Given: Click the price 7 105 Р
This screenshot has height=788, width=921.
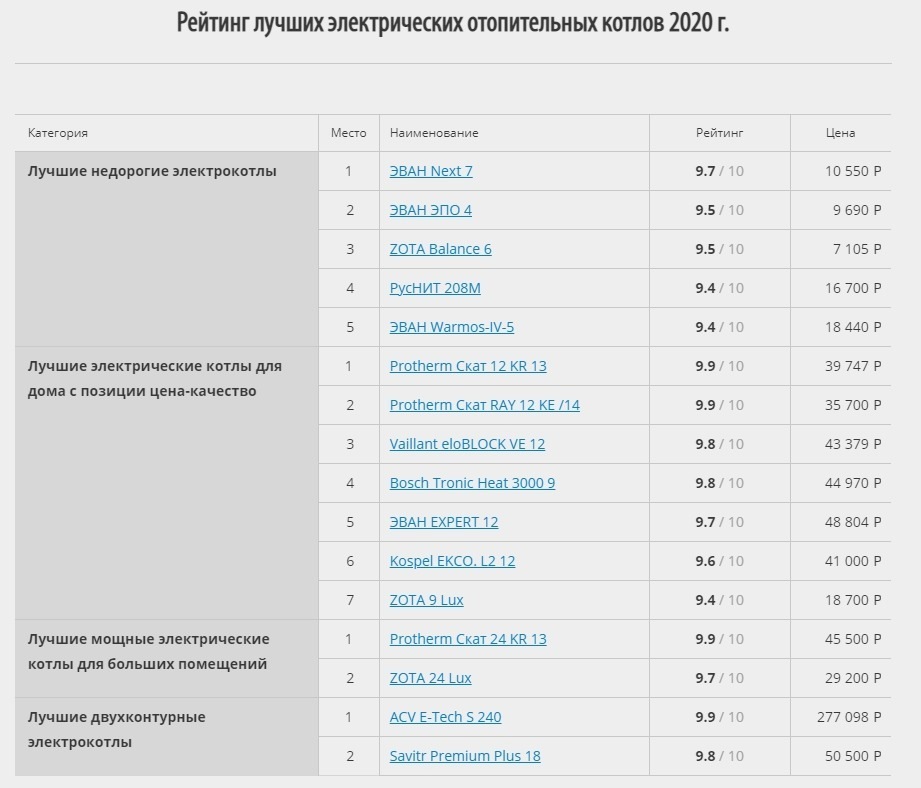Looking at the screenshot, I should click(857, 249).
